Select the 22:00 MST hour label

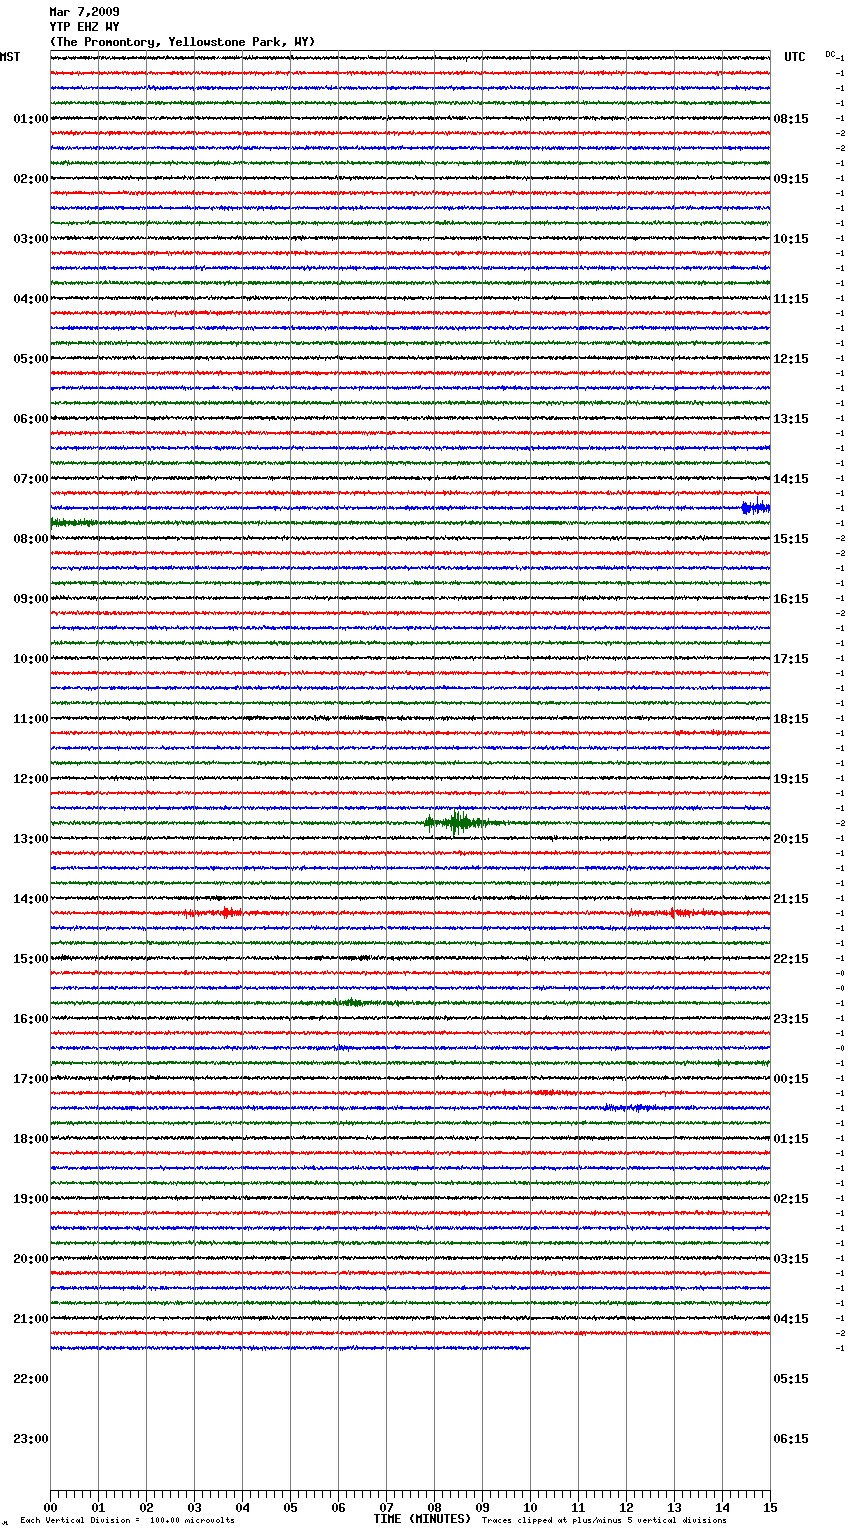tap(31, 1379)
